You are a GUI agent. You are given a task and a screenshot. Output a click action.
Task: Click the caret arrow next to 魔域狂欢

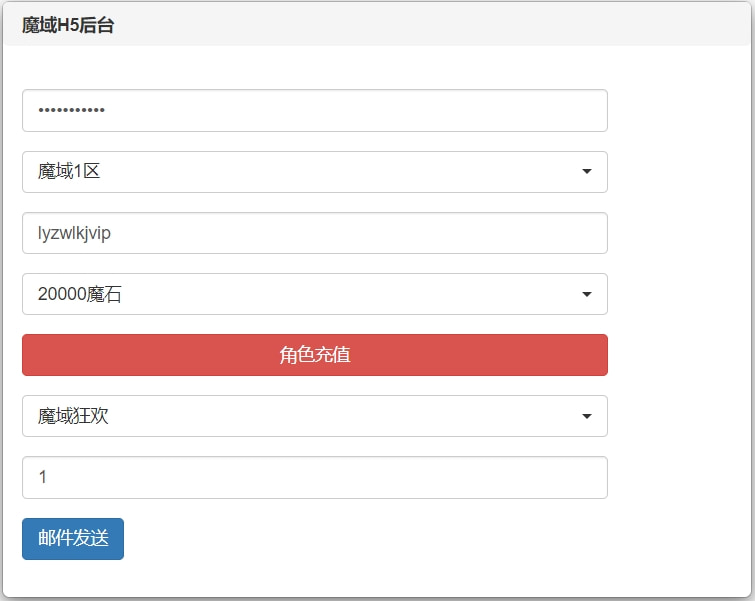point(586,416)
